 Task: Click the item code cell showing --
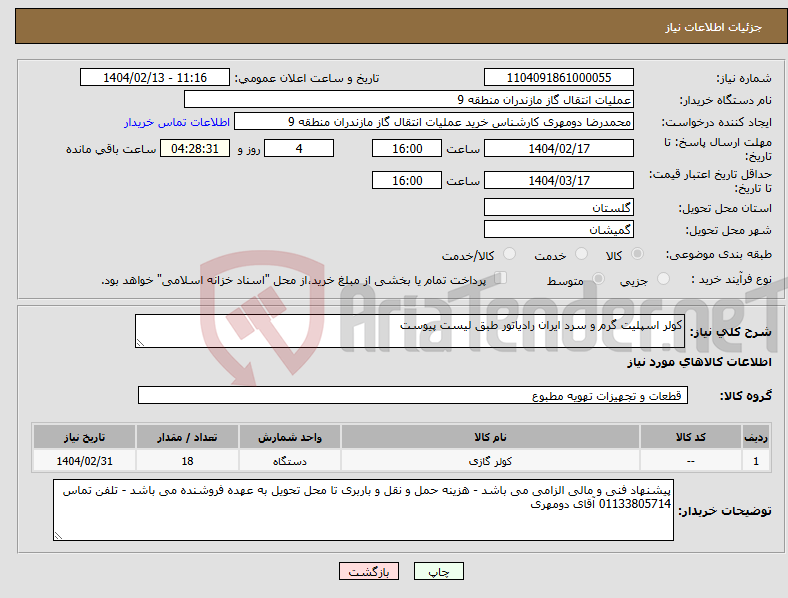[x=691, y=461]
